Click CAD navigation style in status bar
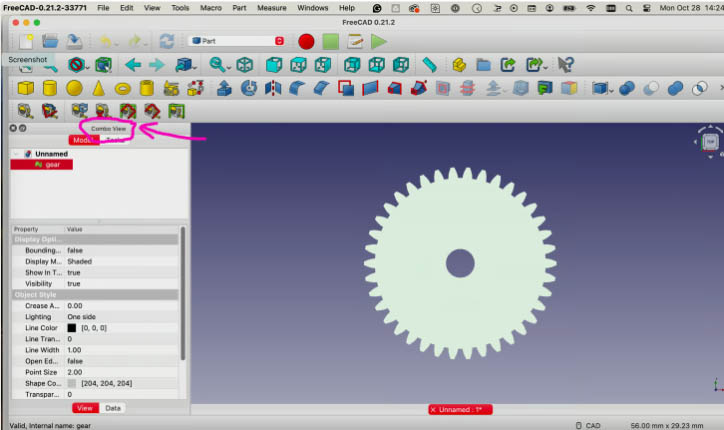The width and height of the screenshot is (724, 430). [x=589, y=425]
